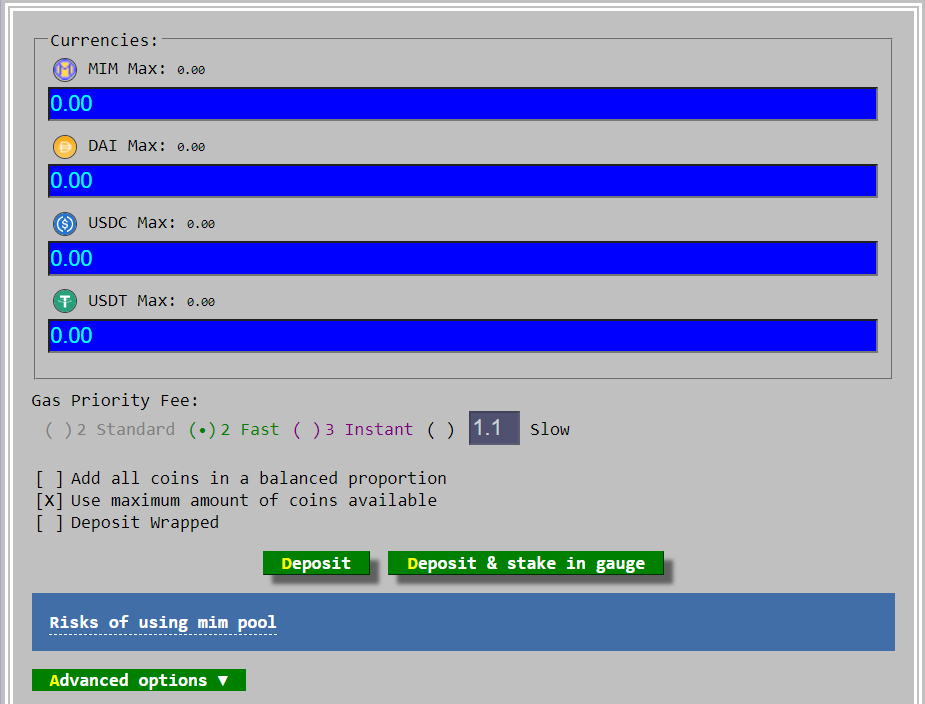This screenshot has width=925, height=704.
Task: Click the MIM Max balance value
Action: (191, 70)
